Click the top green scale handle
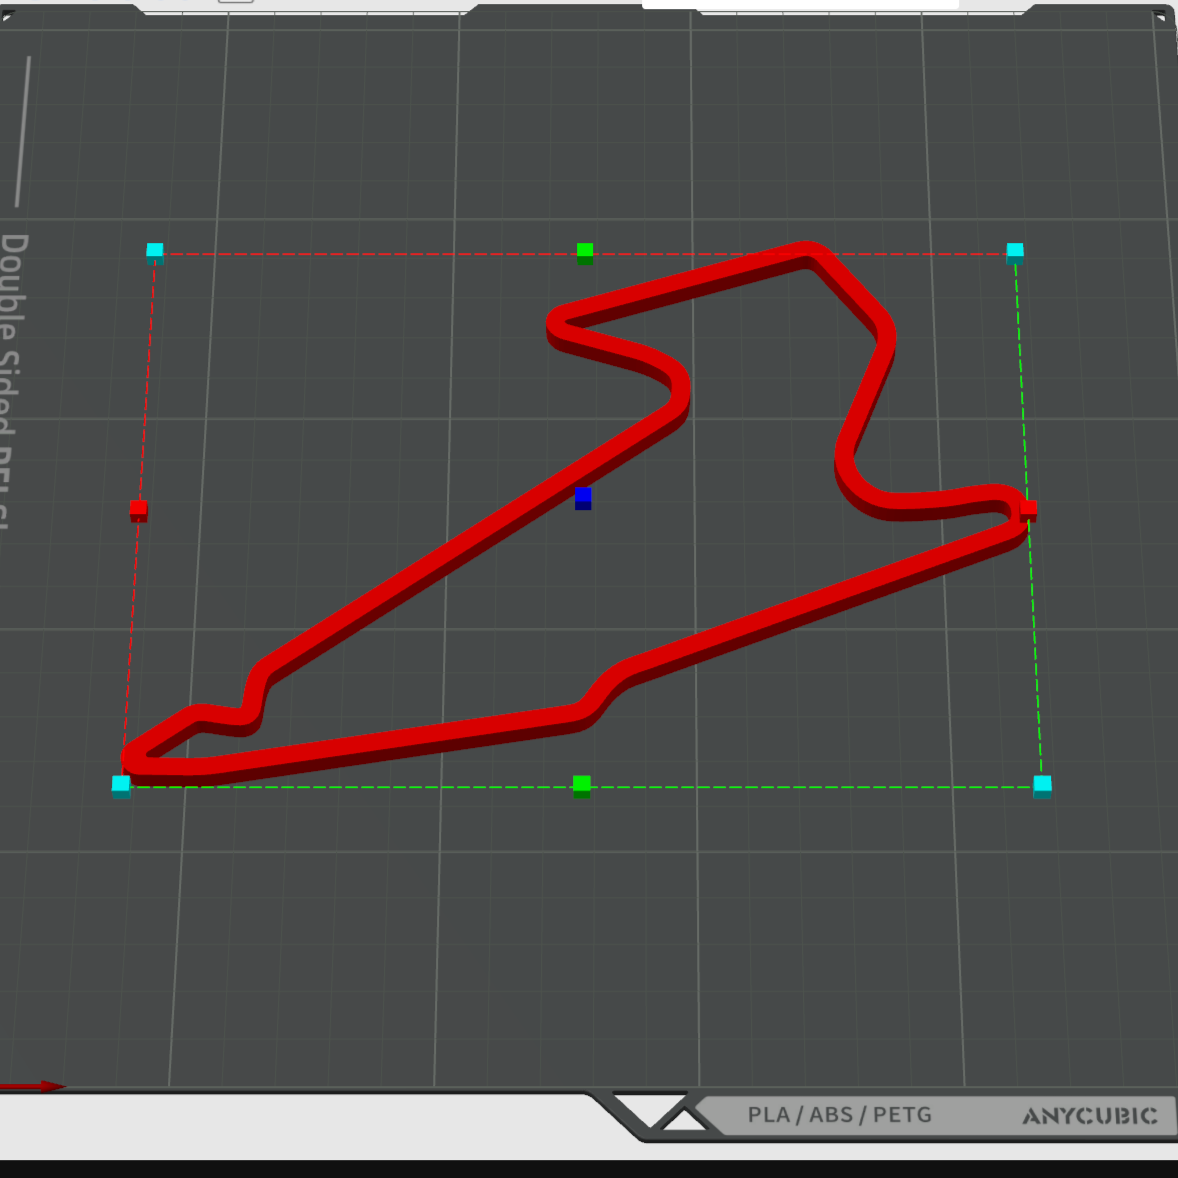1178x1178 pixels. click(584, 253)
